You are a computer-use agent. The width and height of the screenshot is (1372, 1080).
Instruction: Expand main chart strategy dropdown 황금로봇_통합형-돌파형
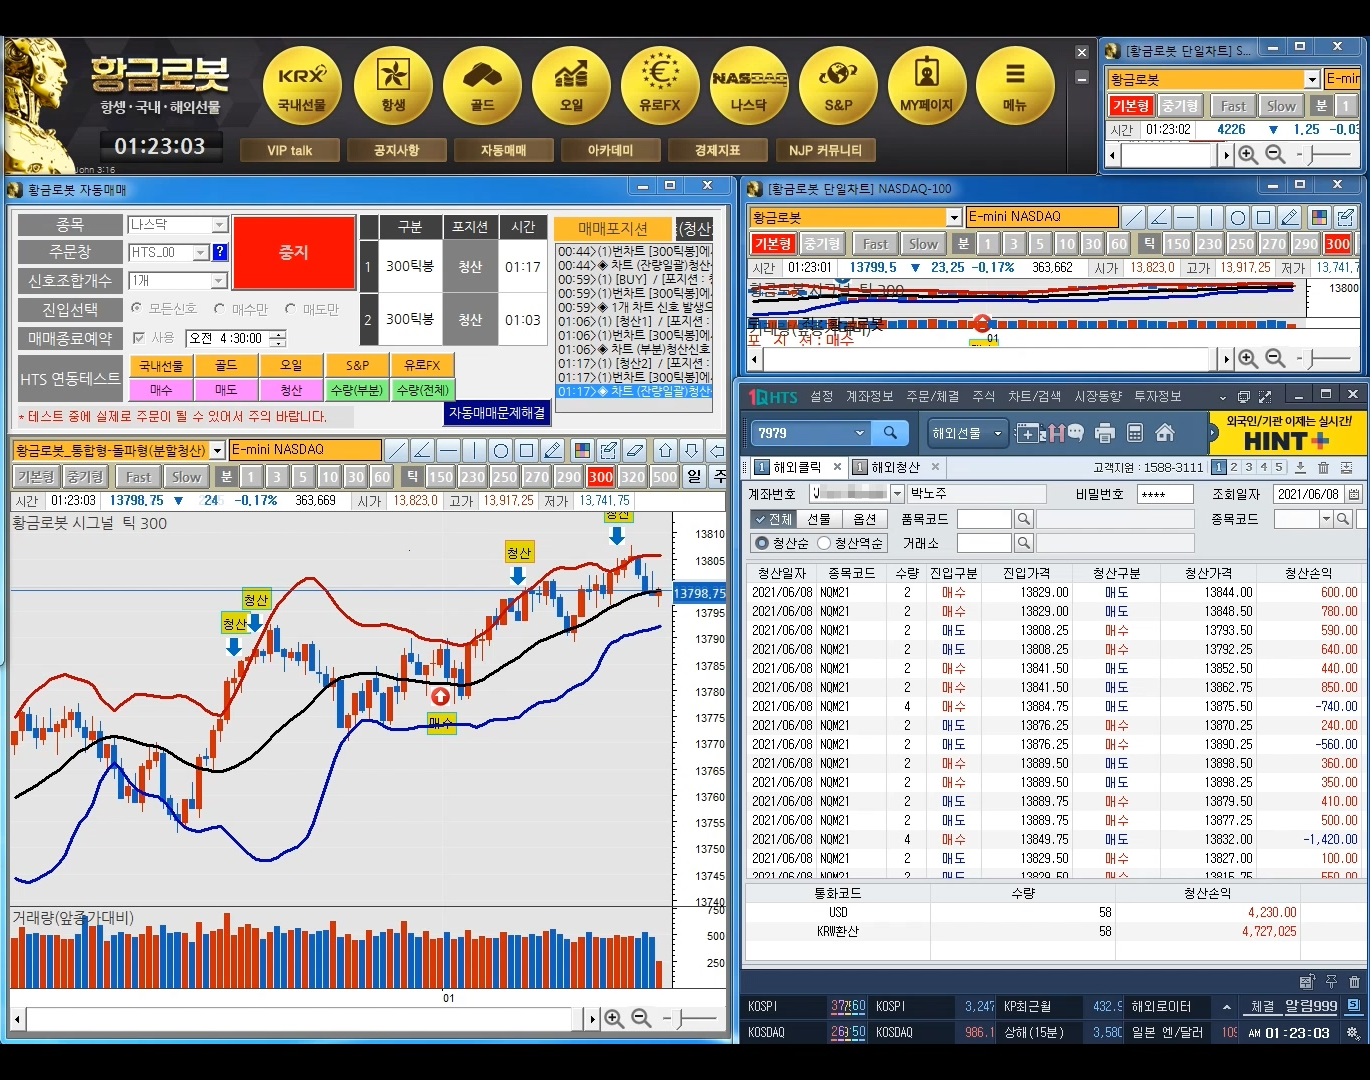[217, 451]
